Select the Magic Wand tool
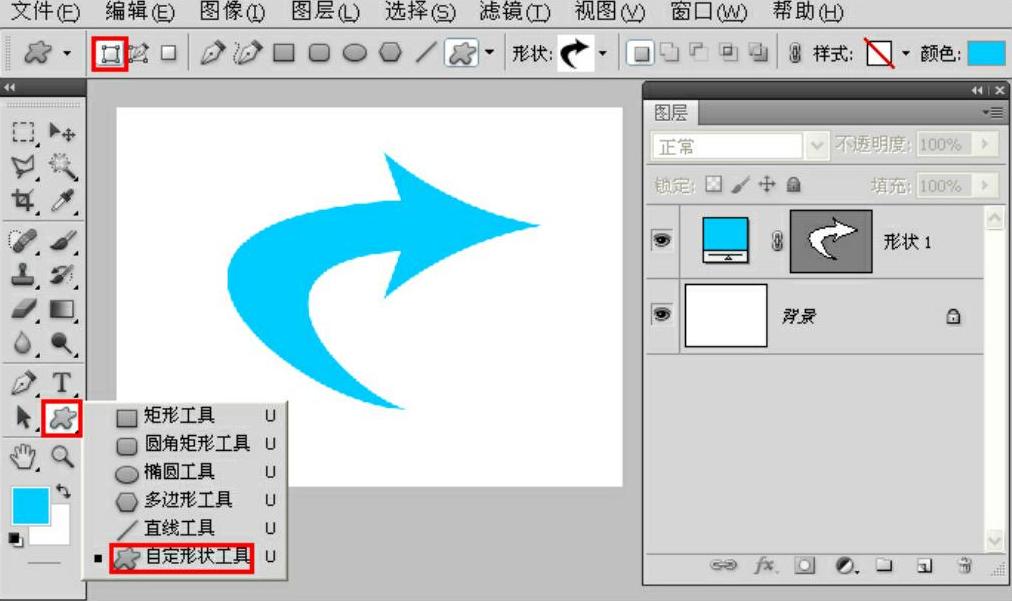The width and height of the screenshot is (1012, 601). pos(62,167)
